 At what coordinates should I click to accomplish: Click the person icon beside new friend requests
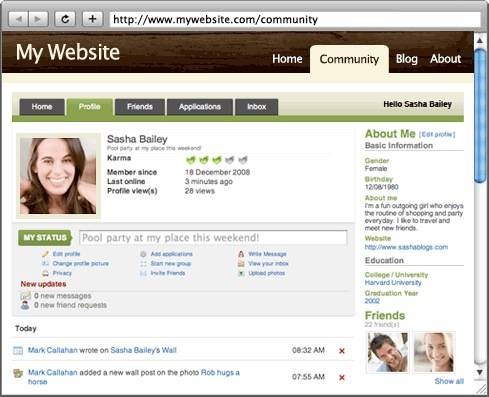click(x=25, y=305)
